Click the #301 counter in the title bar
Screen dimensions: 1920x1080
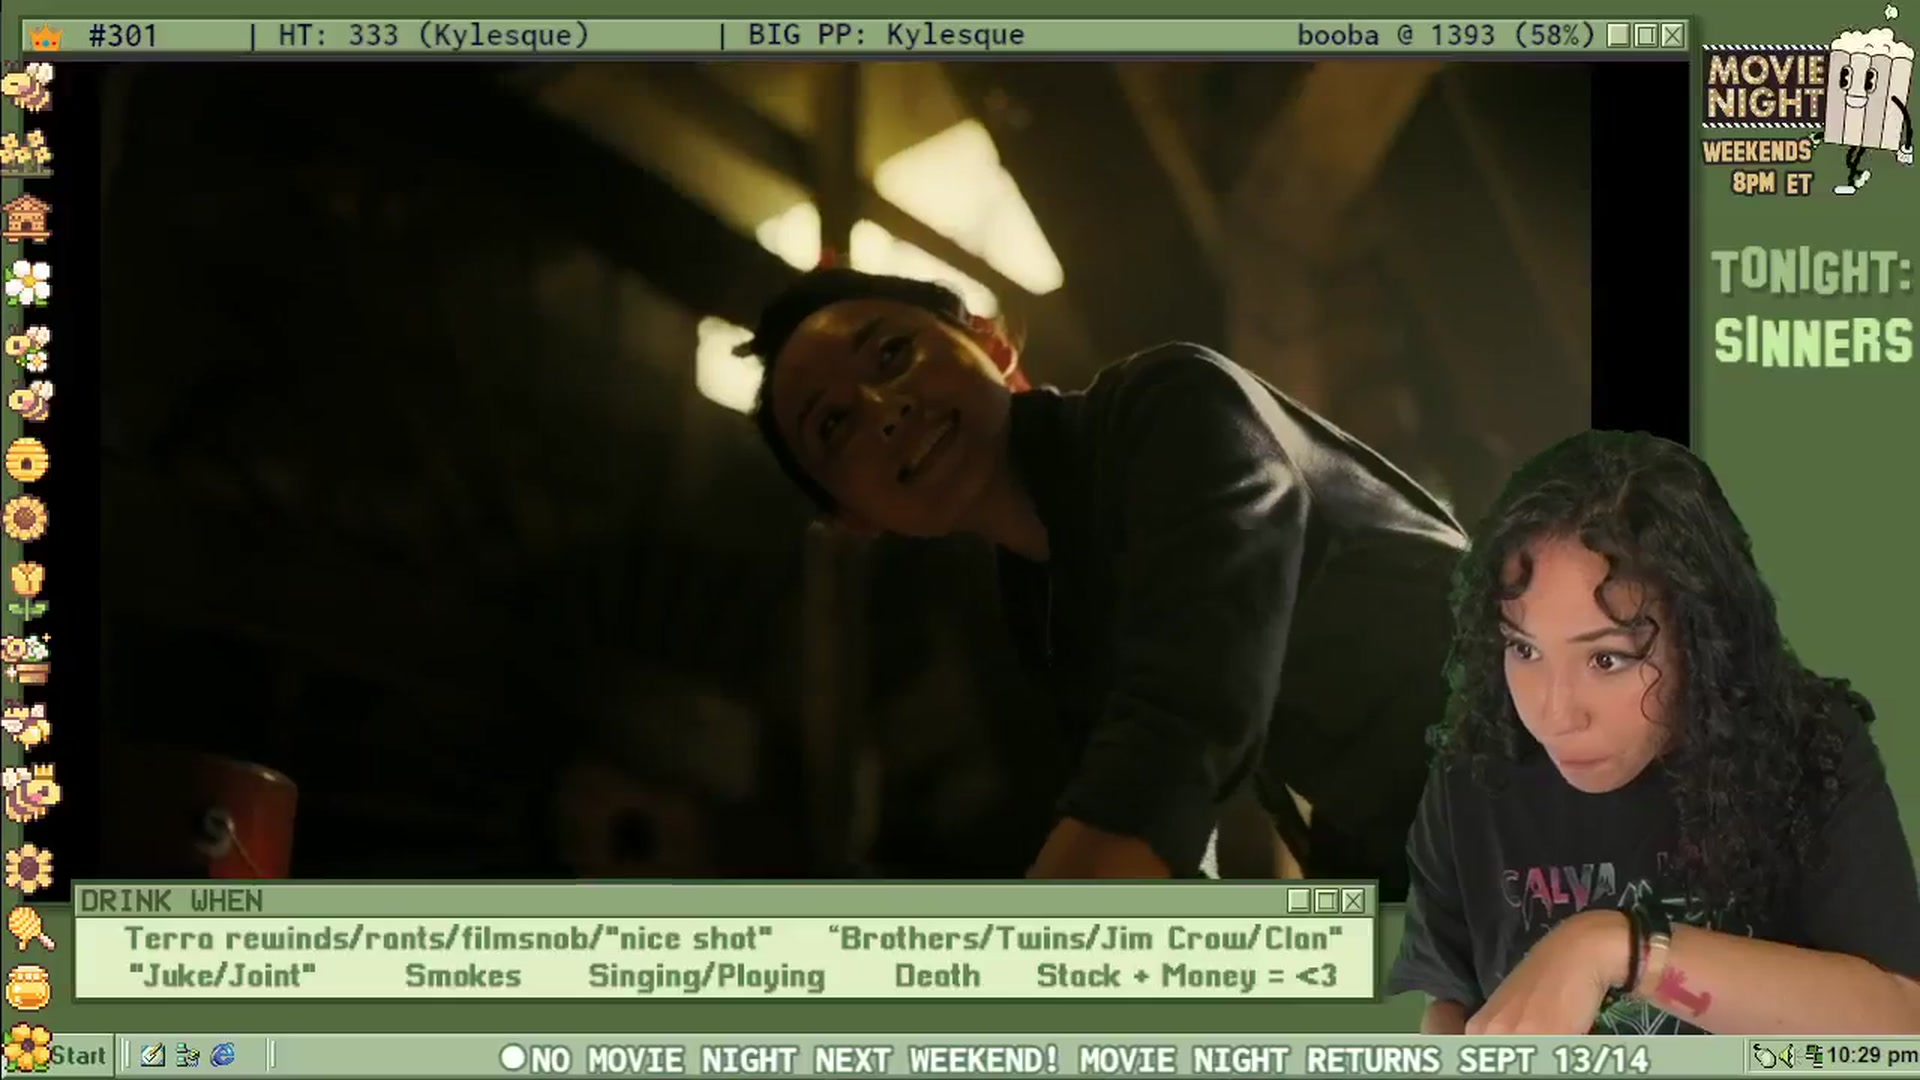coord(123,36)
